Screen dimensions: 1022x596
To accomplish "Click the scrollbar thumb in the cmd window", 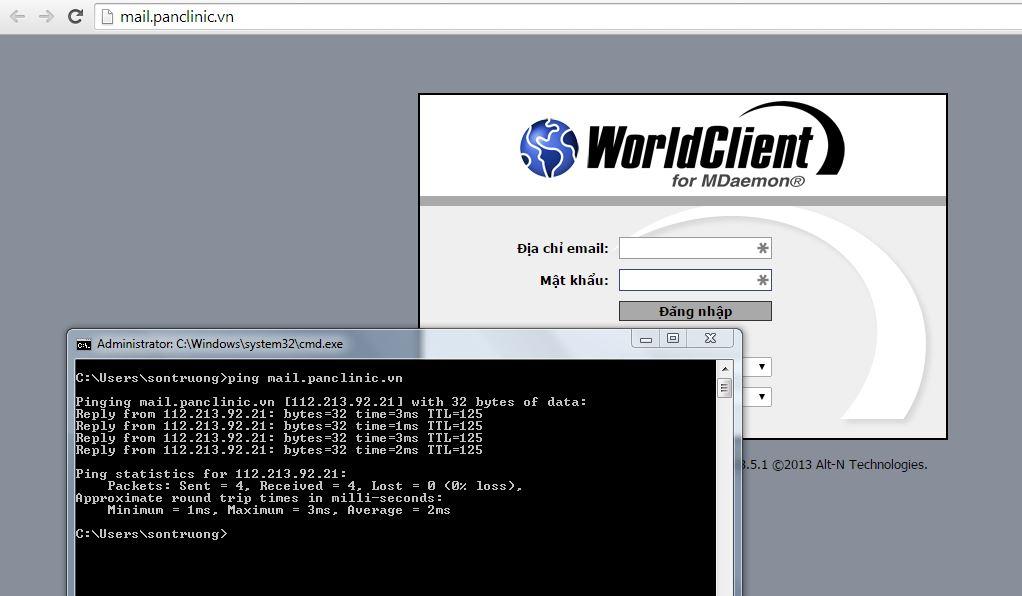I will point(724,388).
